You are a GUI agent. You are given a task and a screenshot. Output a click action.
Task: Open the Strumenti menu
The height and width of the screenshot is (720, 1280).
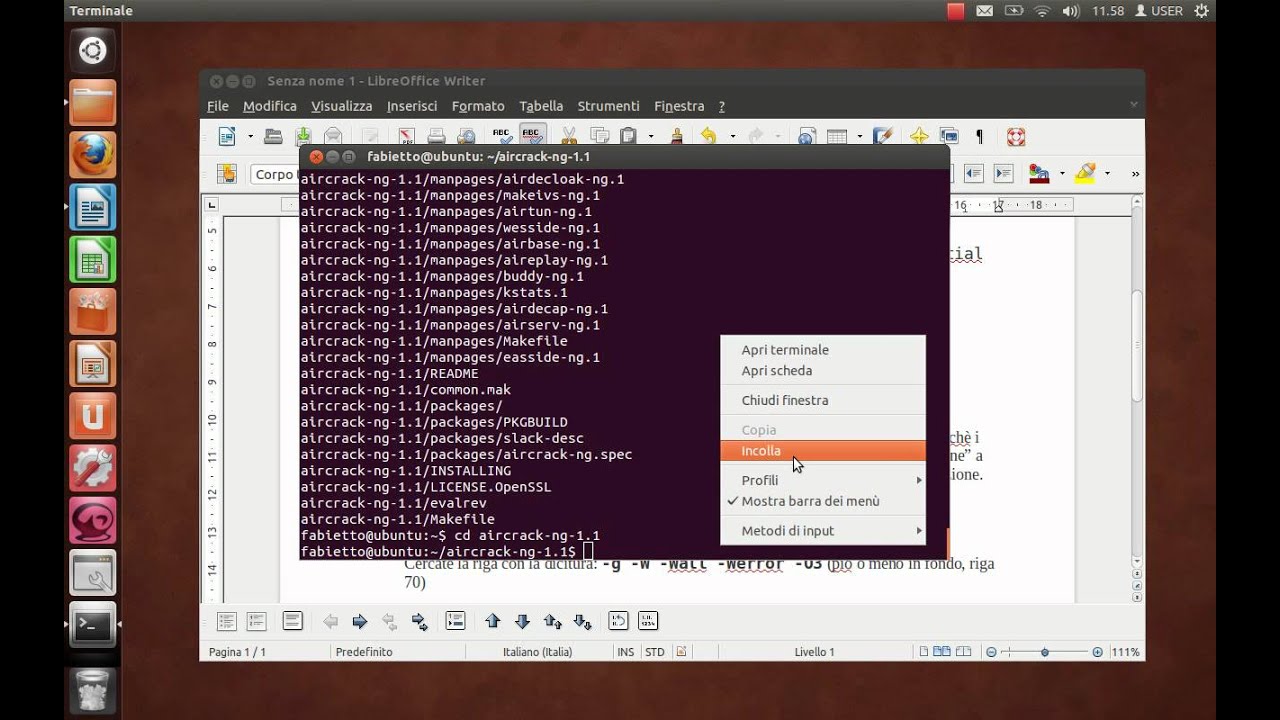(x=608, y=106)
